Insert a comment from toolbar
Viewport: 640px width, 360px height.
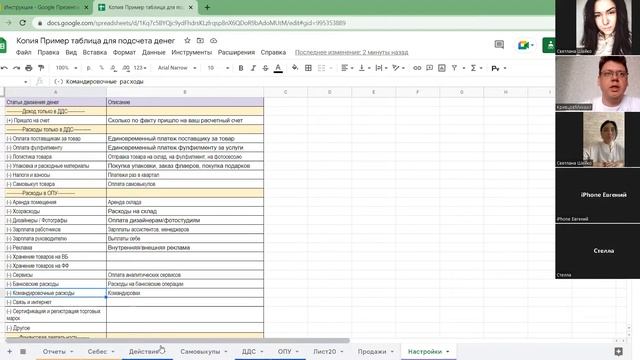tap(429, 68)
